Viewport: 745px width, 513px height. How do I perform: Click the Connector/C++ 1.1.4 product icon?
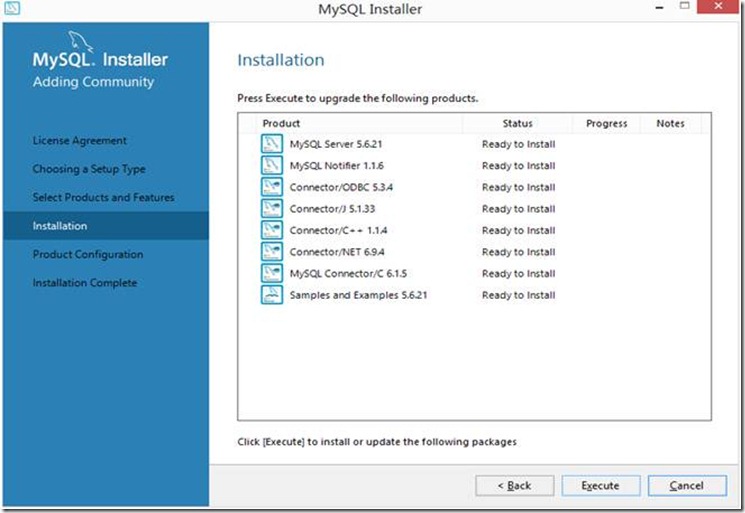click(x=272, y=230)
